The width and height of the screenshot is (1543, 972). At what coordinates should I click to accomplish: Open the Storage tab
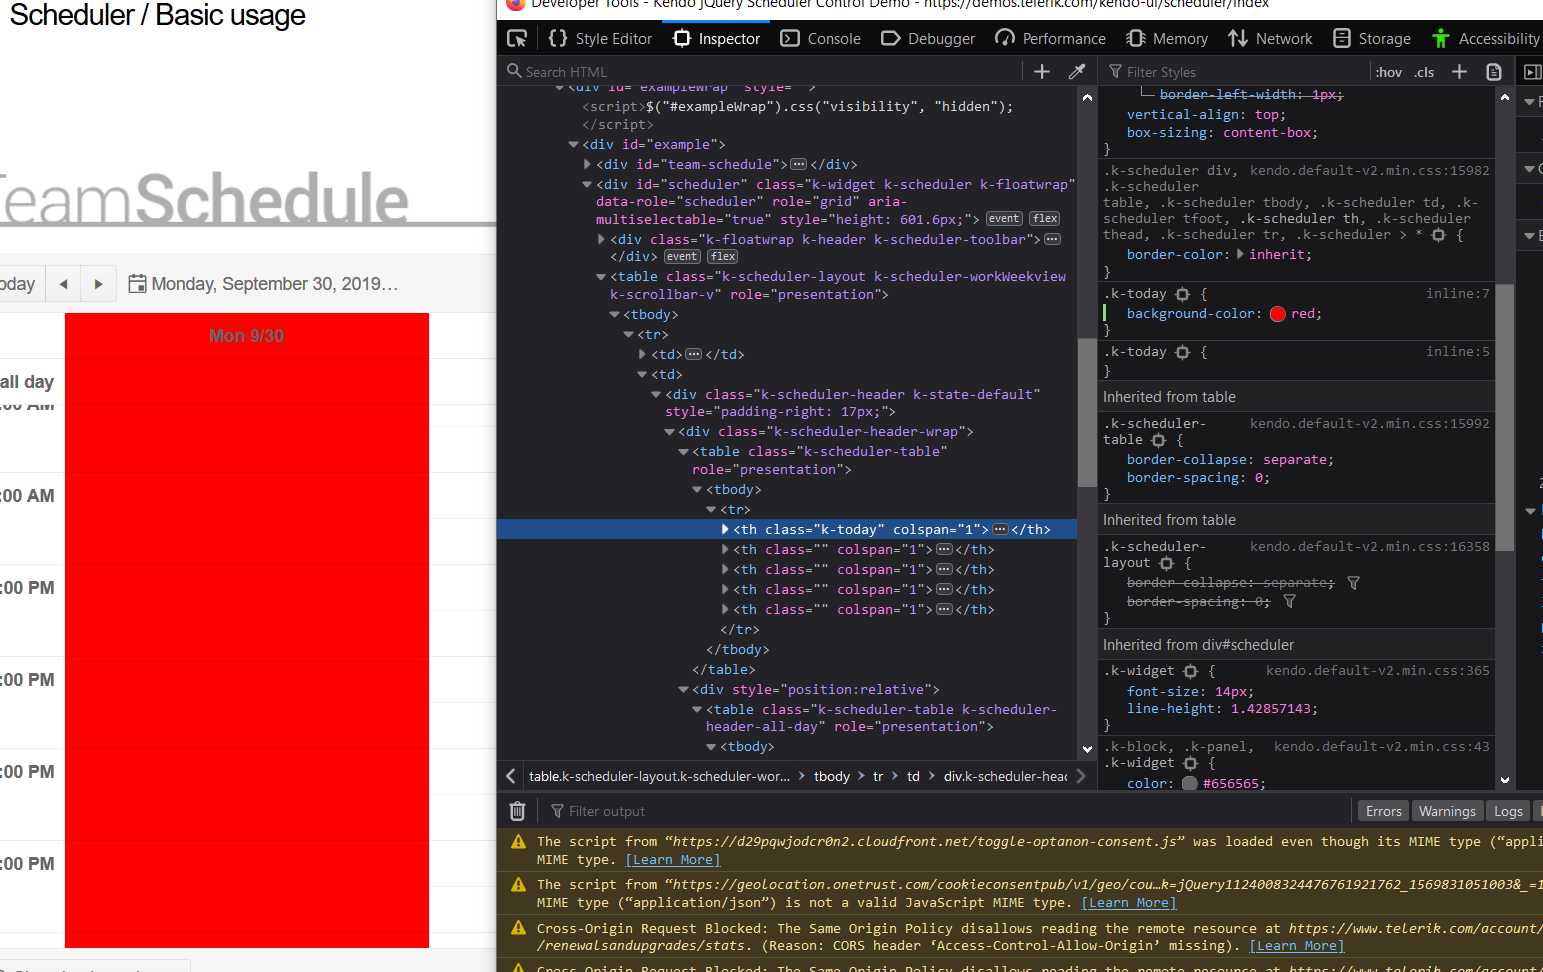click(1372, 38)
